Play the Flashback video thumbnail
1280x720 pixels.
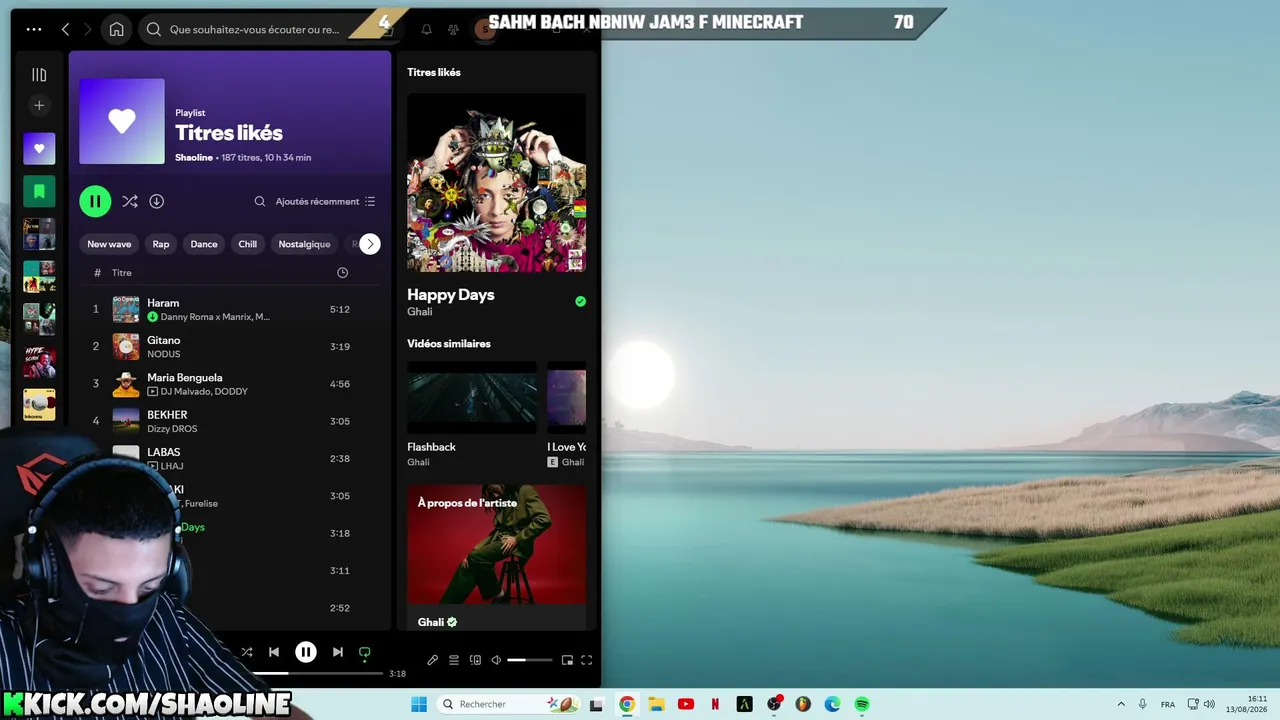(x=472, y=397)
